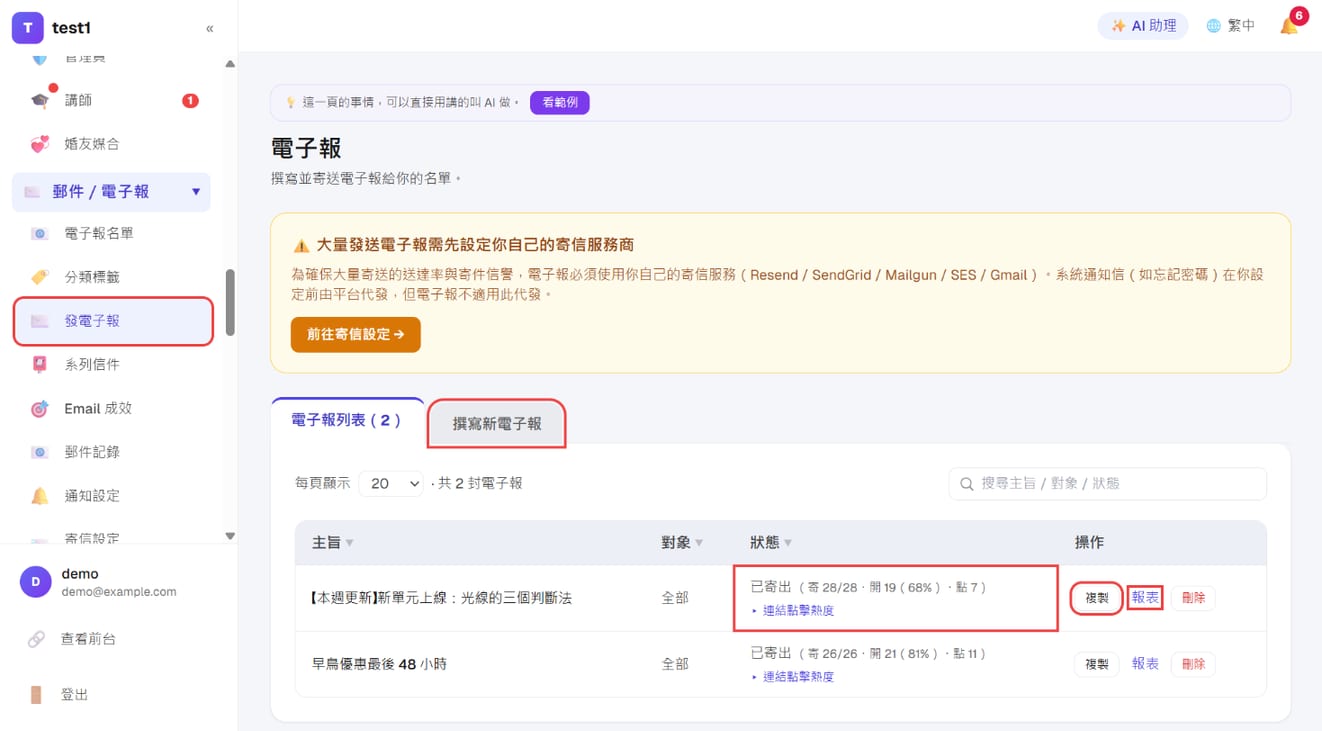1322x731 pixels.
Task: Collapse the 郵件 / 電子報 menu section
Action: pos(111,191)
